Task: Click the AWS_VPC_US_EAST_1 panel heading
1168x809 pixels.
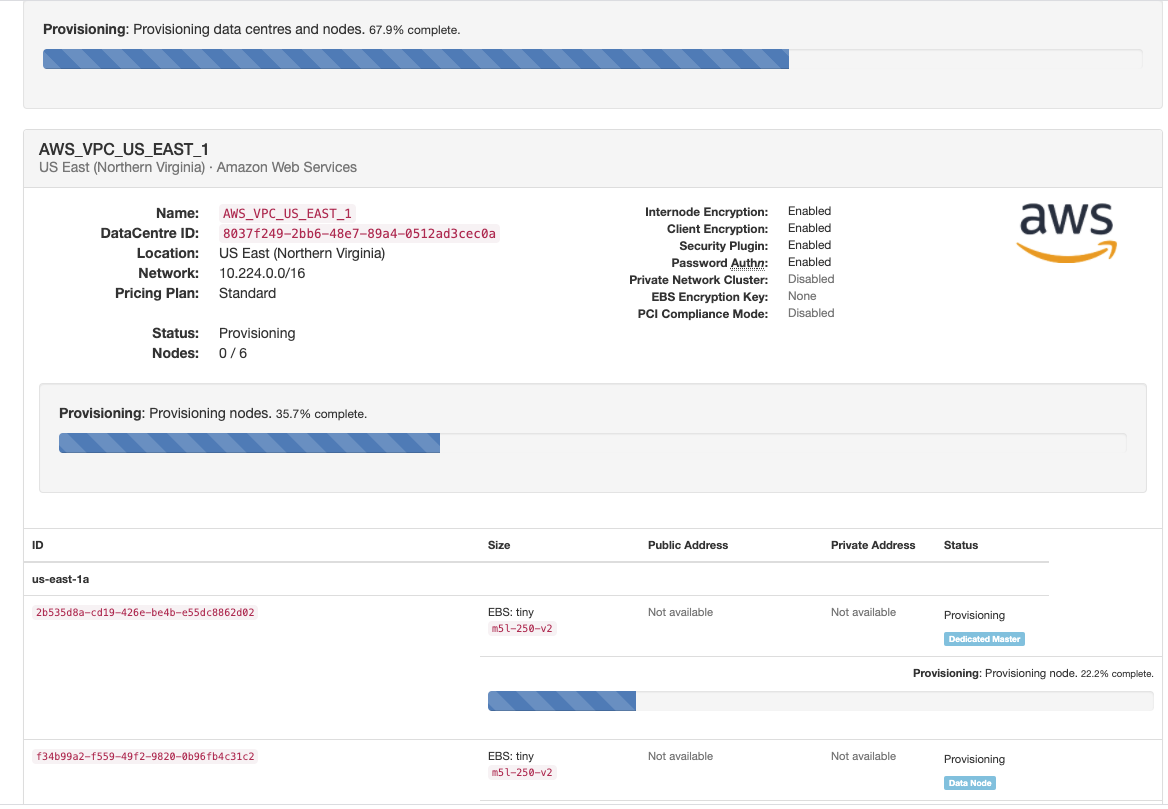Action: (124, 149)
